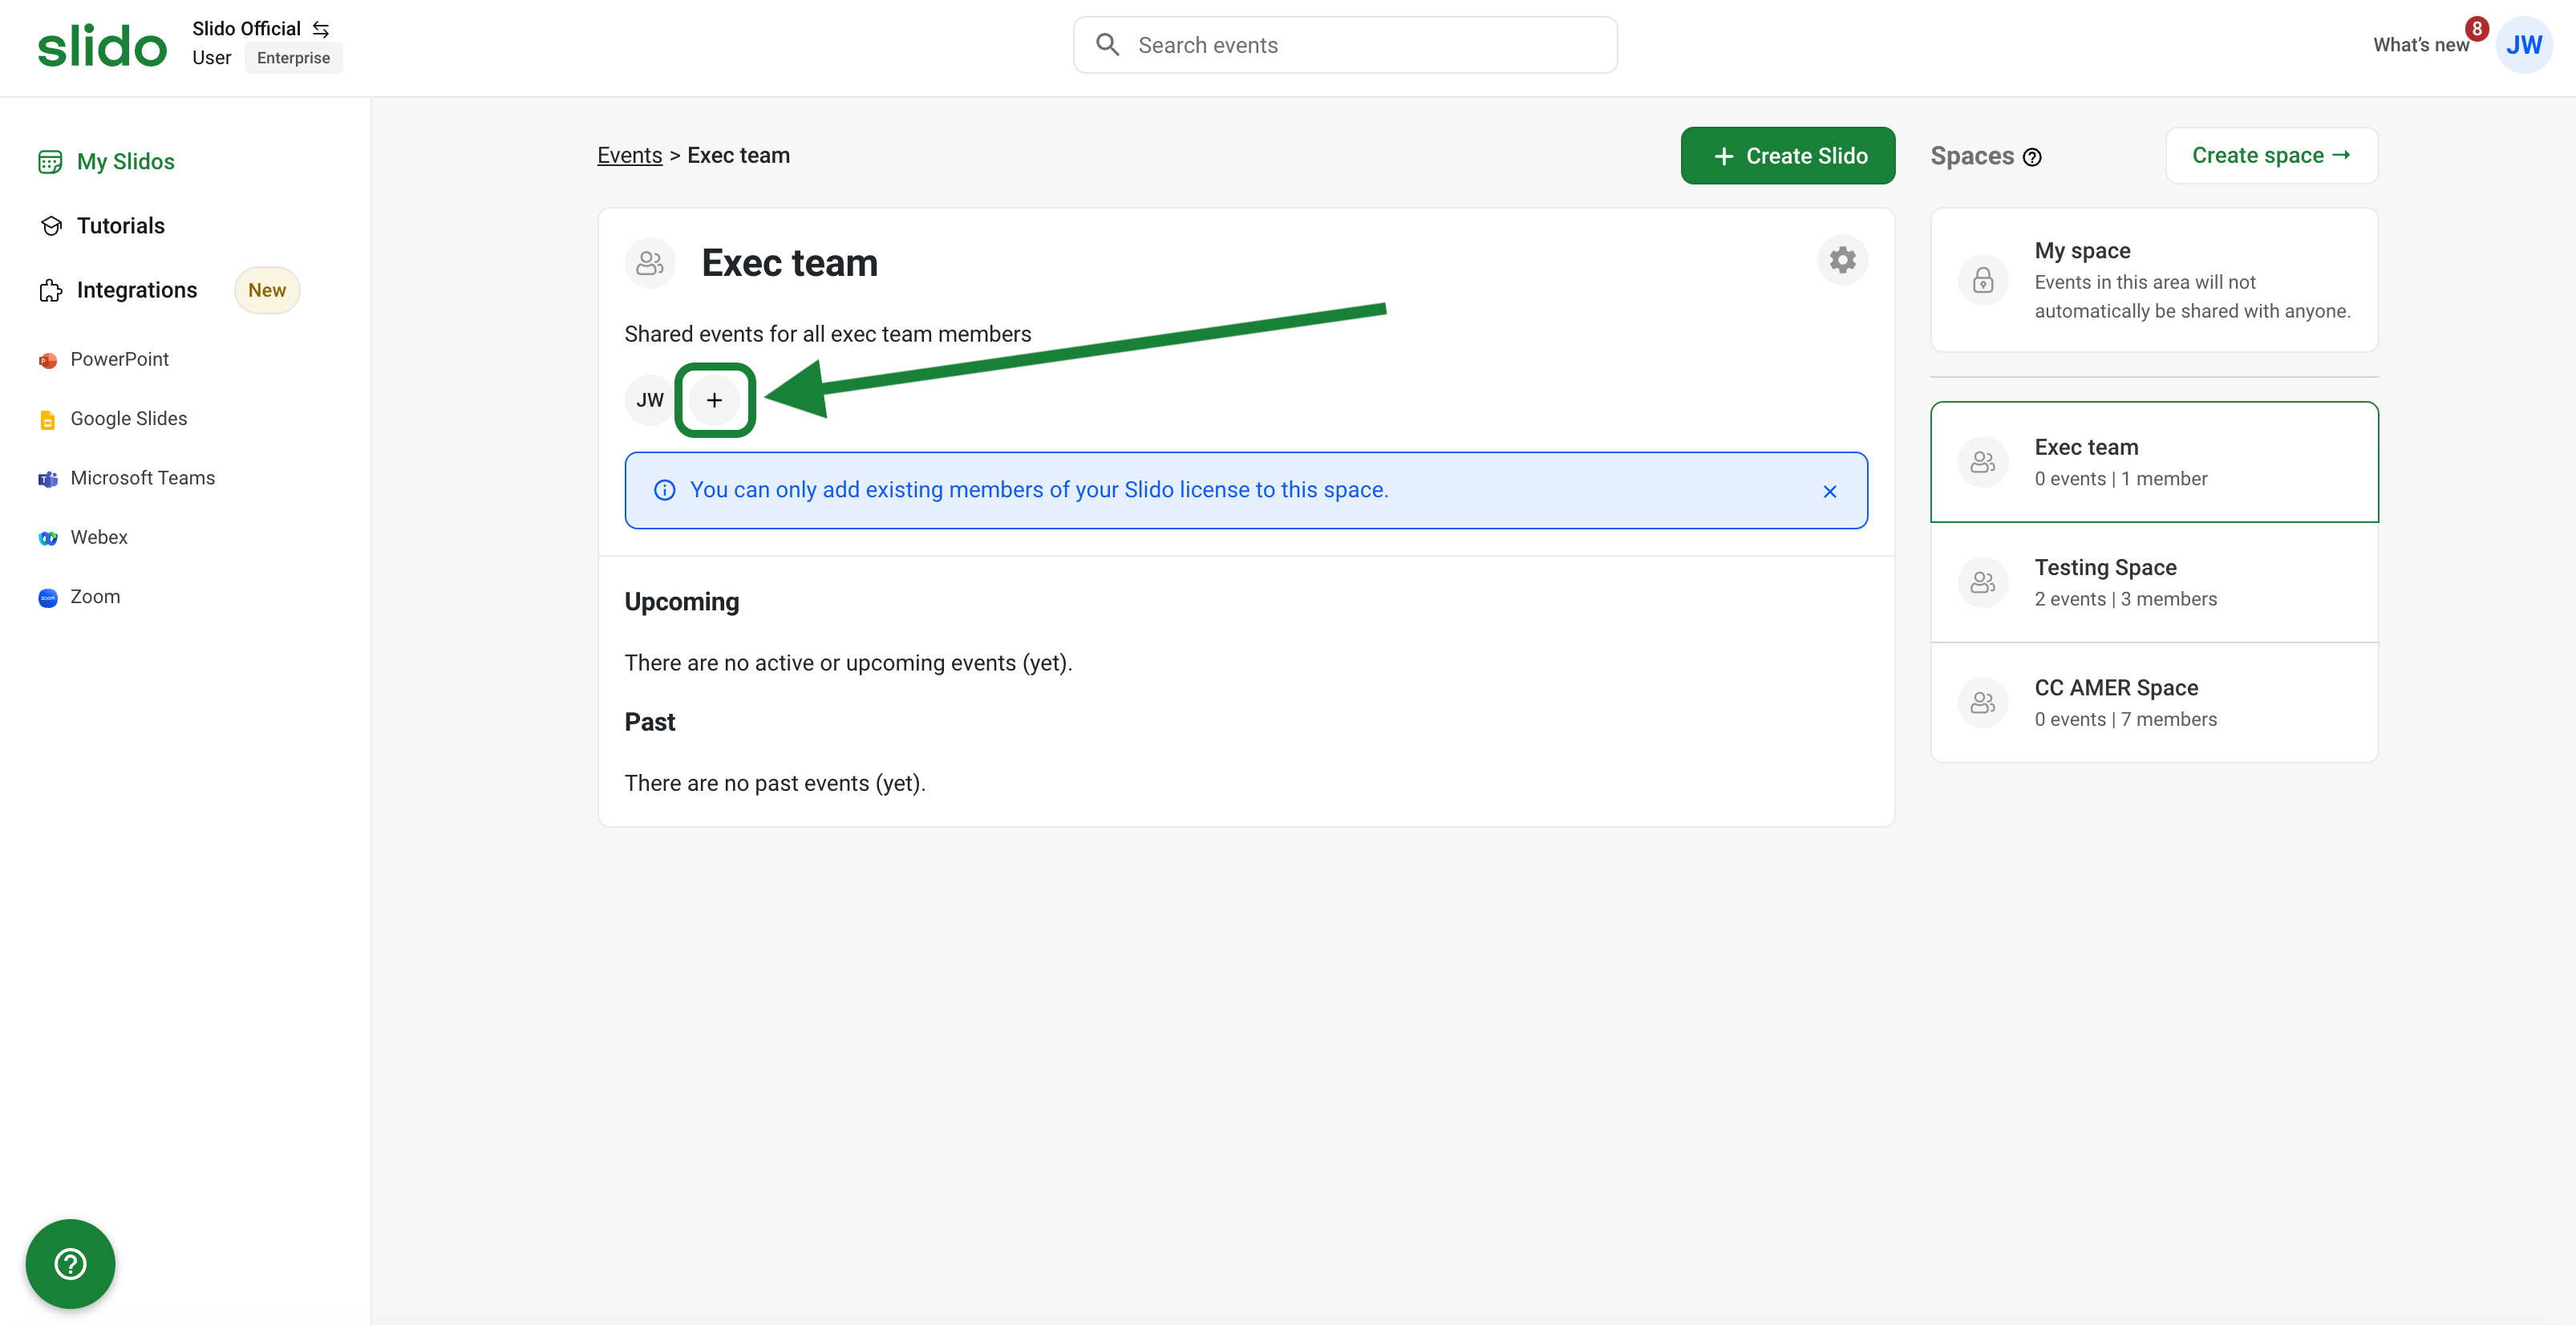
Task: Open Spaces help question mark icon
Action: click(x=2032, y=157)
